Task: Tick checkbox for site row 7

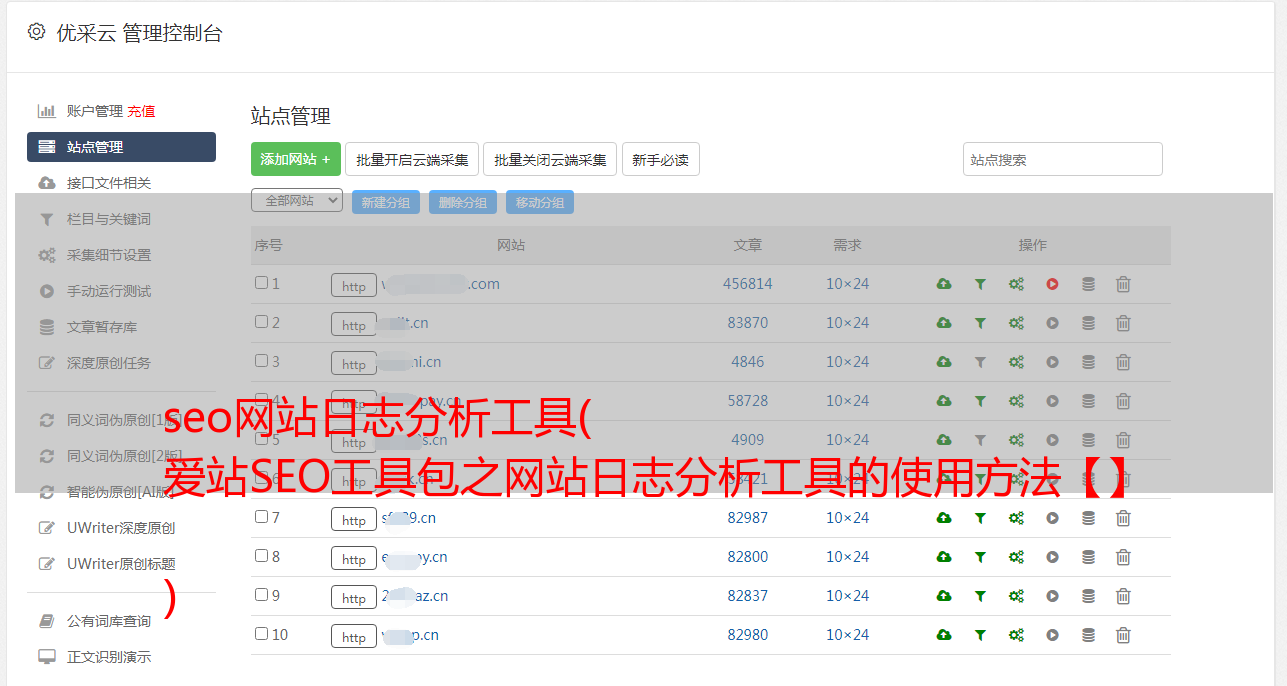Action: (x=261, y=517)
